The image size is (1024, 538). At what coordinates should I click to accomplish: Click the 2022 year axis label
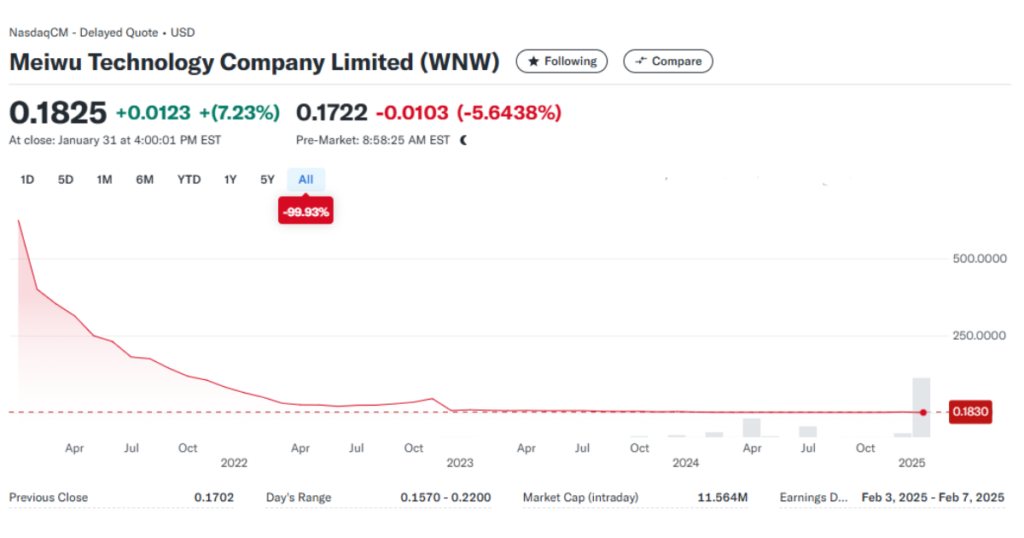coord(234,463)
